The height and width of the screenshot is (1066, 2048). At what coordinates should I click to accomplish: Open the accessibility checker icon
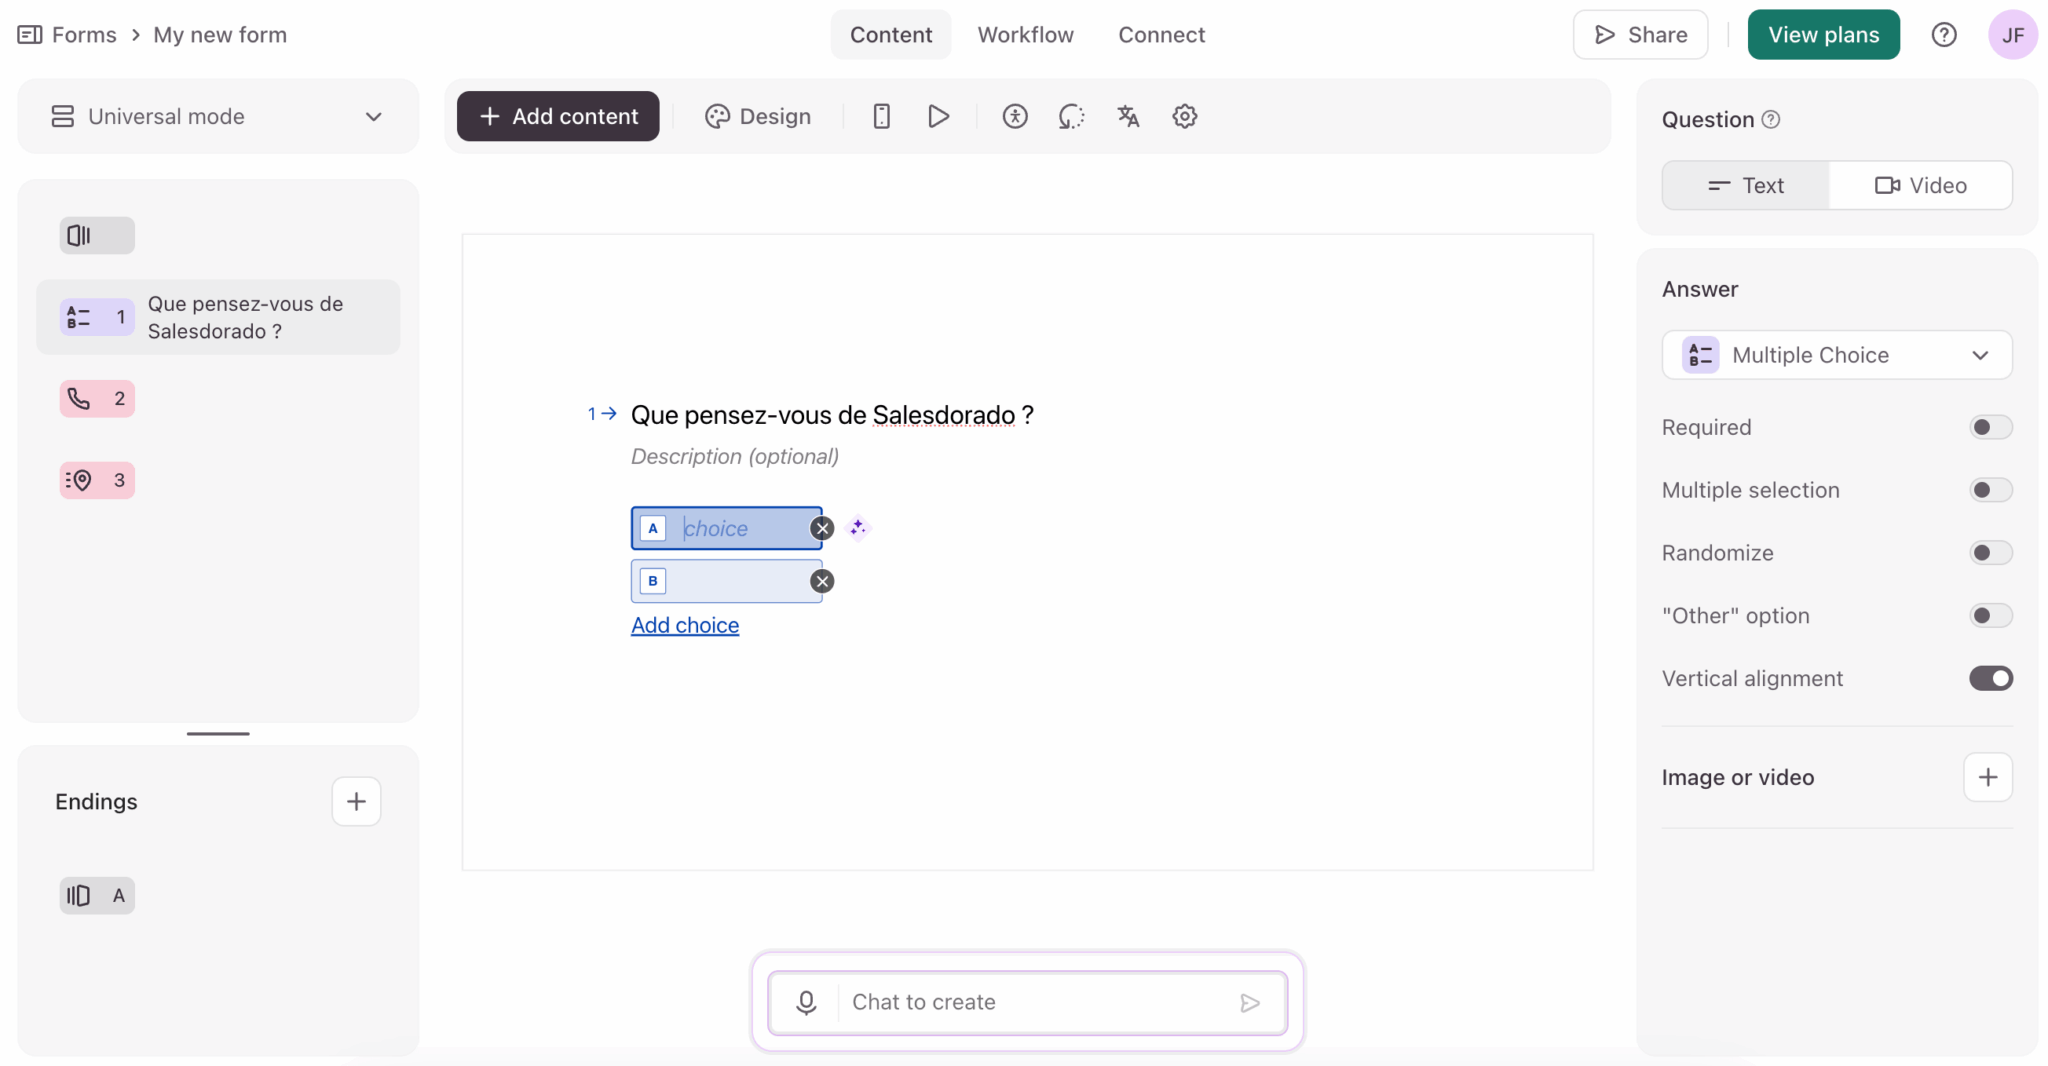[x=1015, y=117]
